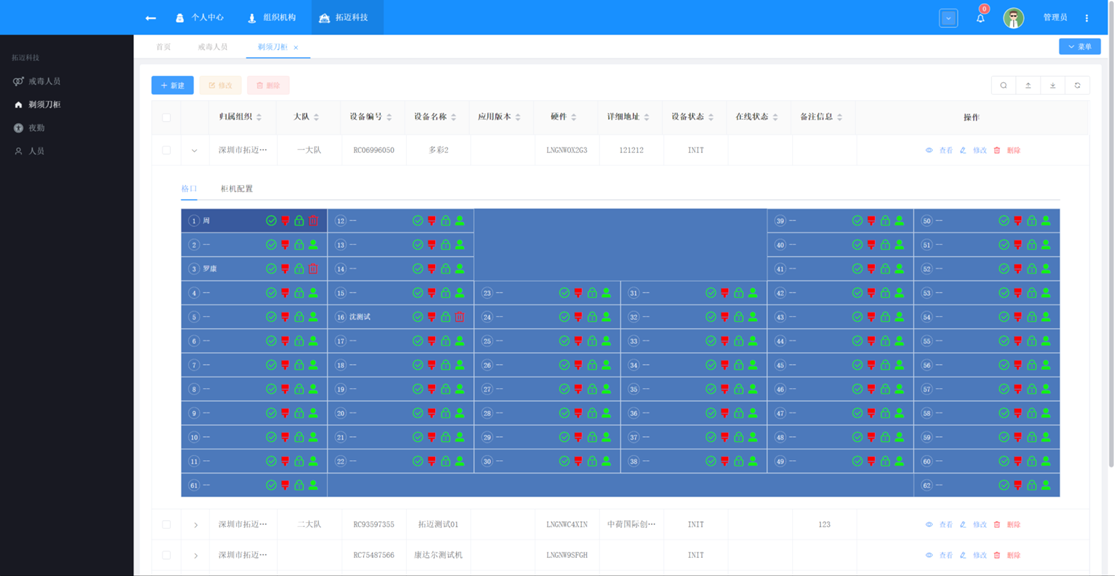
Task: Click the green checkmark icon in slot 4
Action: (x=271, y=293)
